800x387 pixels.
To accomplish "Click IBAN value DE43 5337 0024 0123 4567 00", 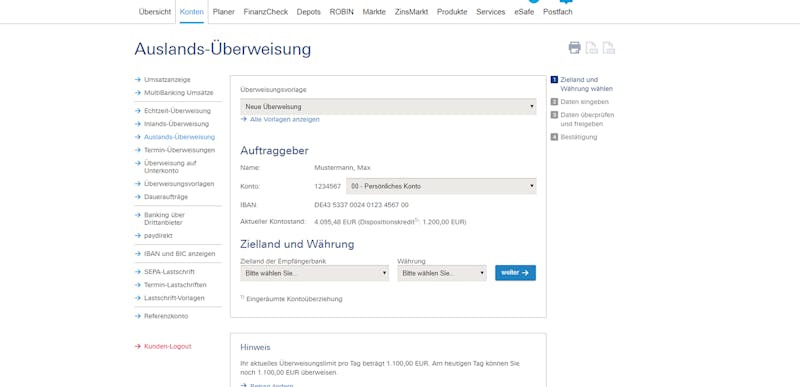I will pyautogui.click(x=361, y=205).
